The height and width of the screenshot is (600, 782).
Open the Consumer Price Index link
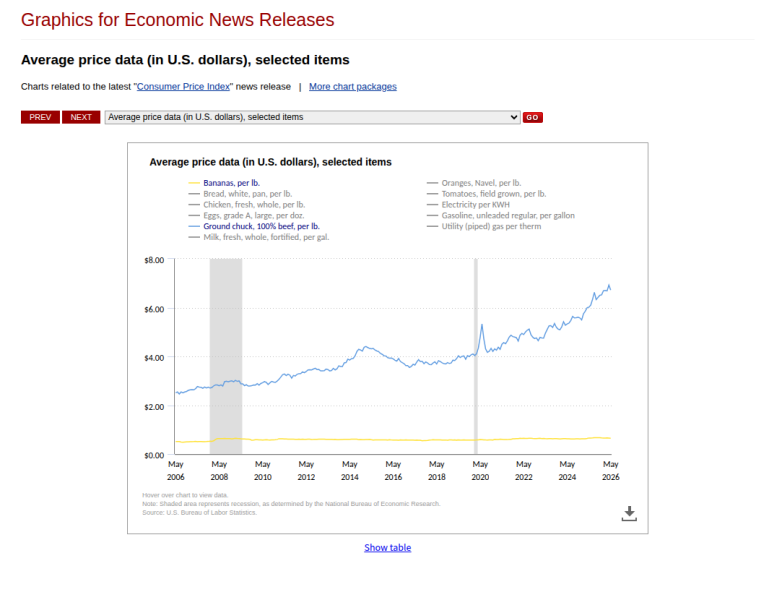pyautogui.click(x=183, y=87)
